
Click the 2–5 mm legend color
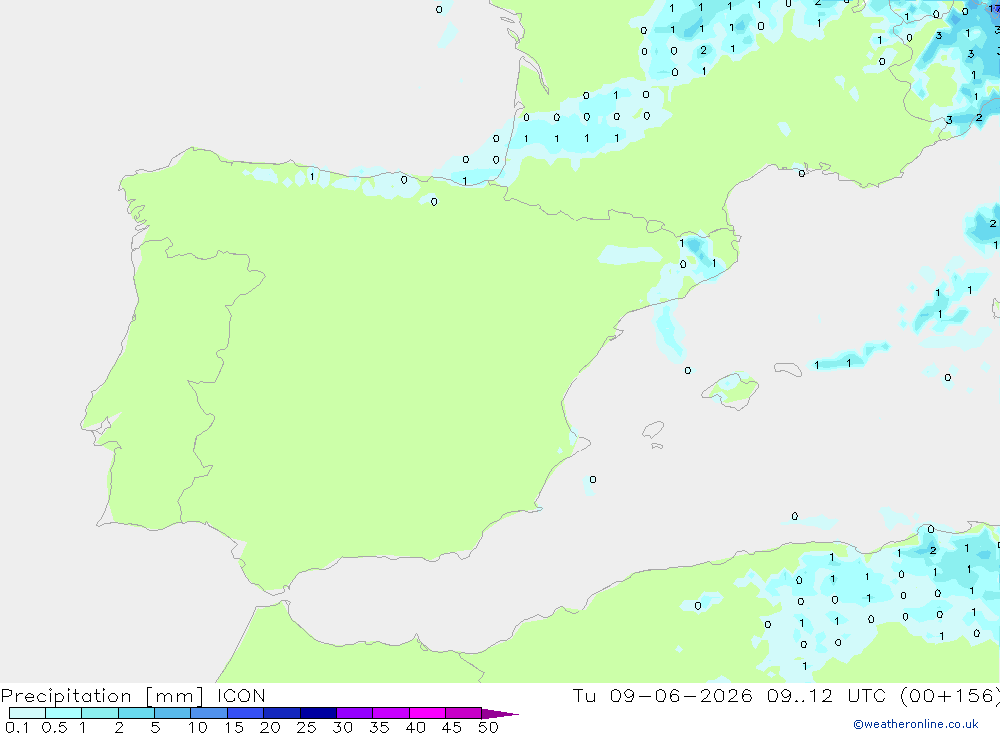click(136, 713)
